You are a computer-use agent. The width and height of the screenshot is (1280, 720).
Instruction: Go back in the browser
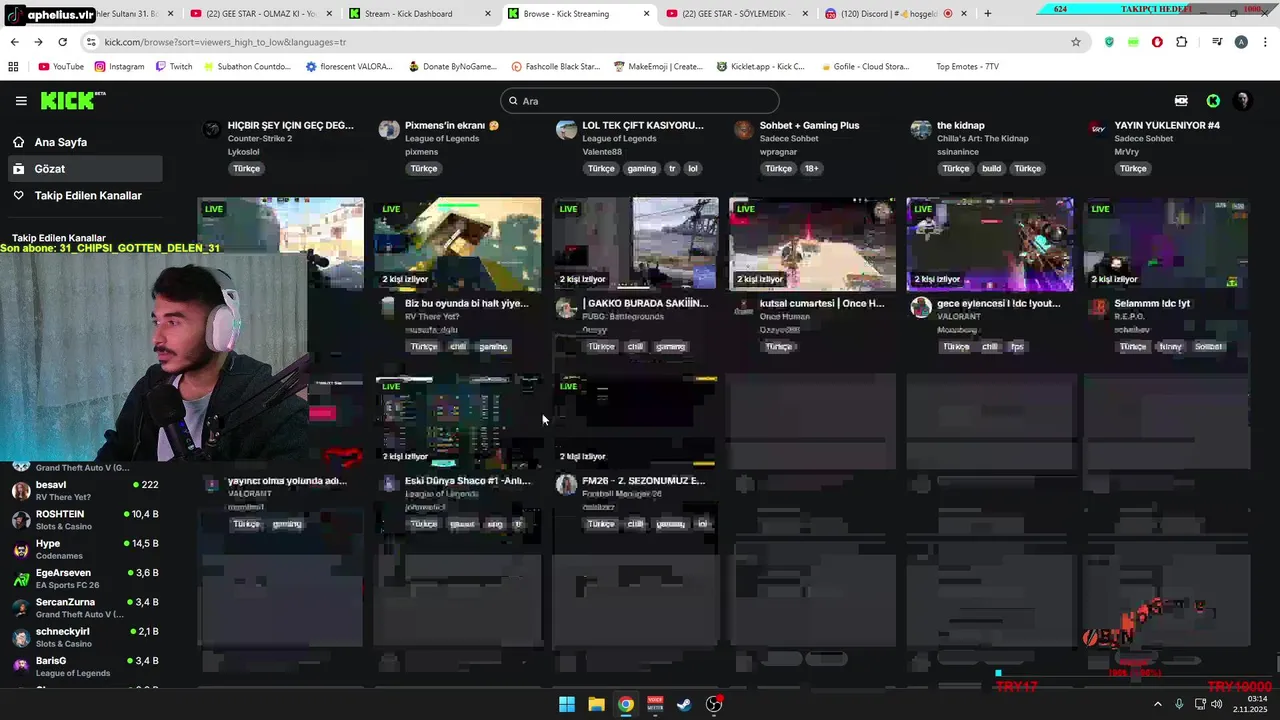(x=14, y=42)
